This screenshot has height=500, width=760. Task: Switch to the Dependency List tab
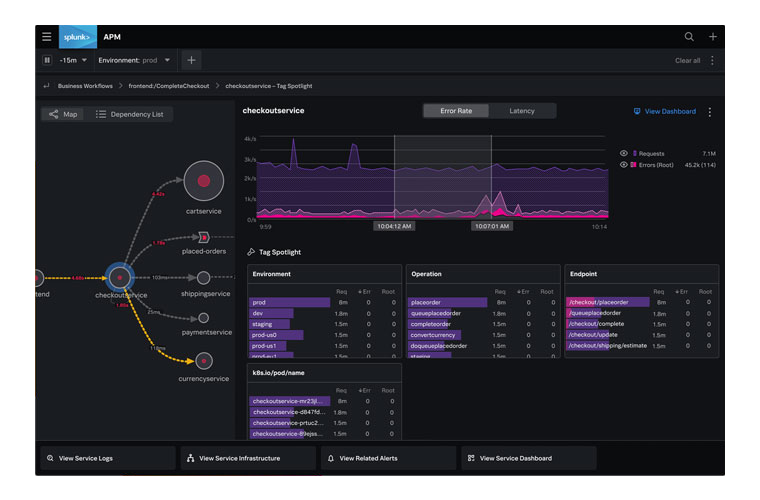pyautogui.click(x=130, y=114)
